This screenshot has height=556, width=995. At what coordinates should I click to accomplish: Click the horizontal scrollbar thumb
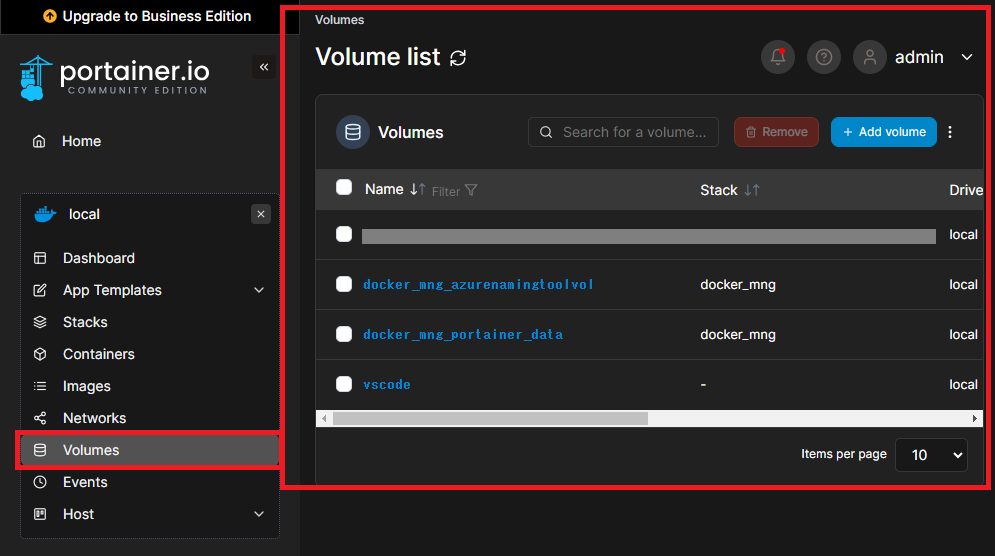click(490, 418)
